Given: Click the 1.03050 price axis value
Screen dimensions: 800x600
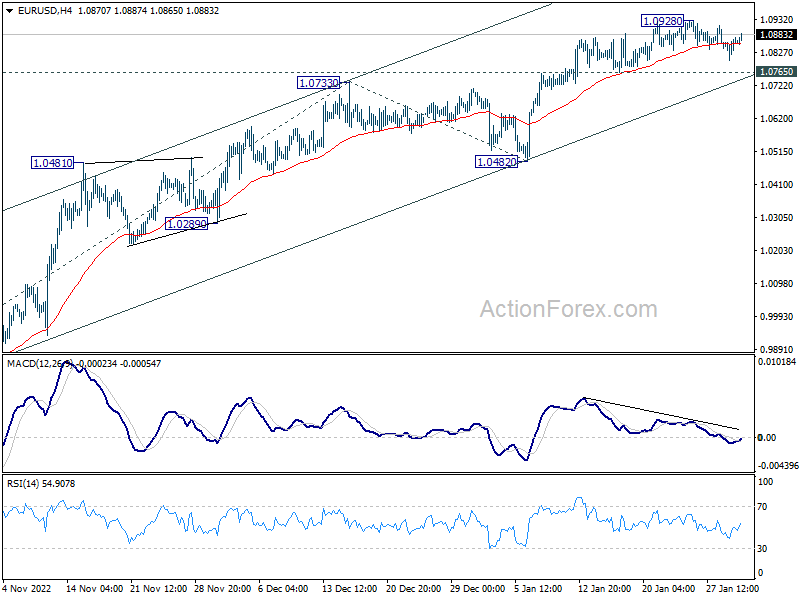Looking at the screenshot, I should coord(777,218).
